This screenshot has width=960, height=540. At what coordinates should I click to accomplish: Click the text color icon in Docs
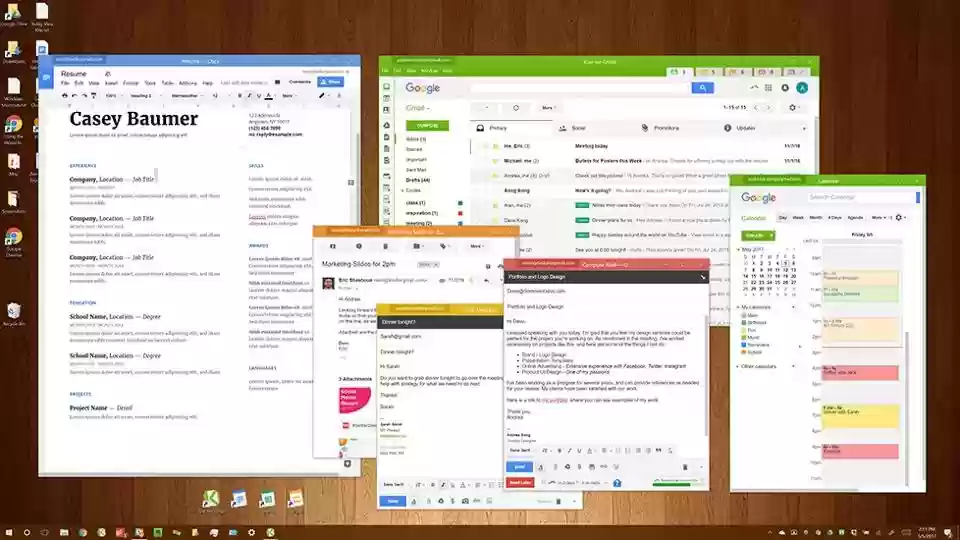tap(269, 96)
